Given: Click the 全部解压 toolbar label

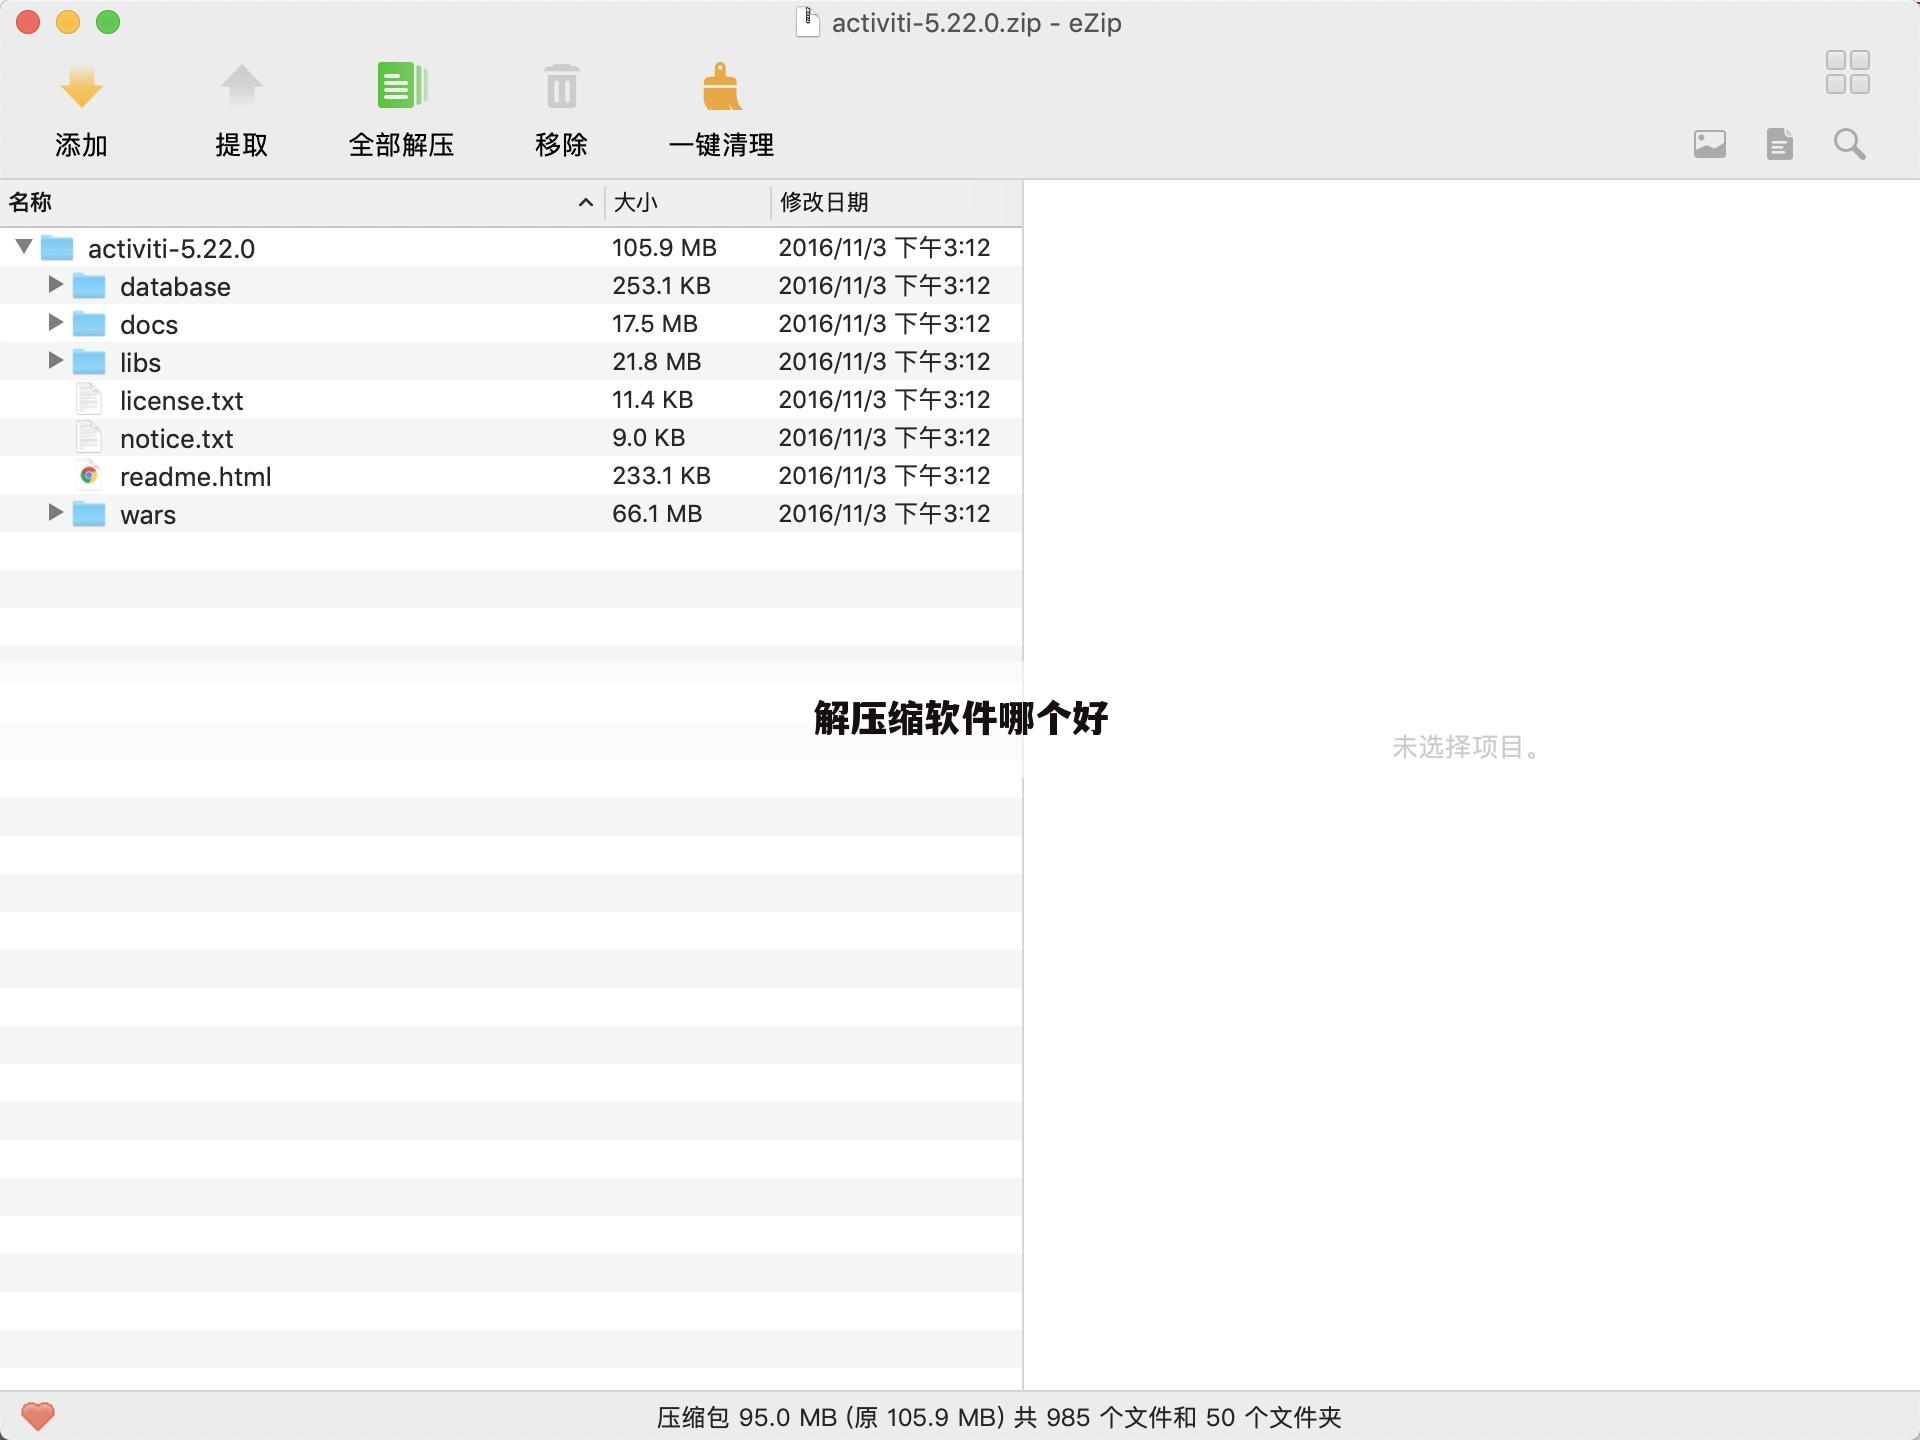Looking at the screenshot, I should (401, 145).
